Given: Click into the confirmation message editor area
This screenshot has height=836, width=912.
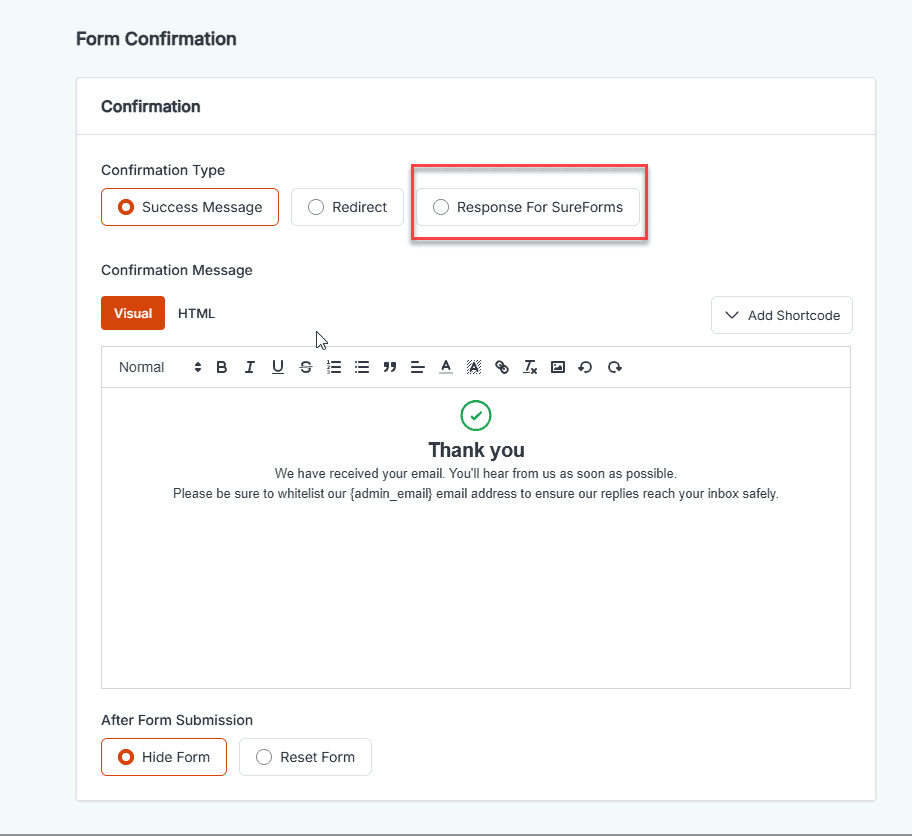Looking at the screenshot, I should pyautogui.click(x=476, y=538).
